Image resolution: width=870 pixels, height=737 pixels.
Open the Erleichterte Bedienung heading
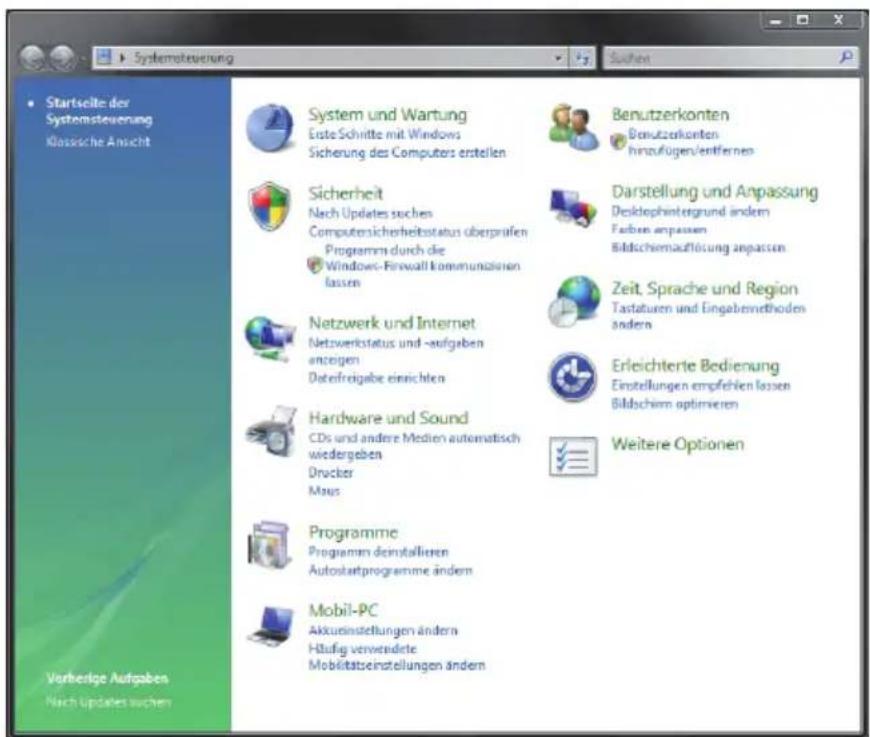pyautogui.click(x=695, y=366)
